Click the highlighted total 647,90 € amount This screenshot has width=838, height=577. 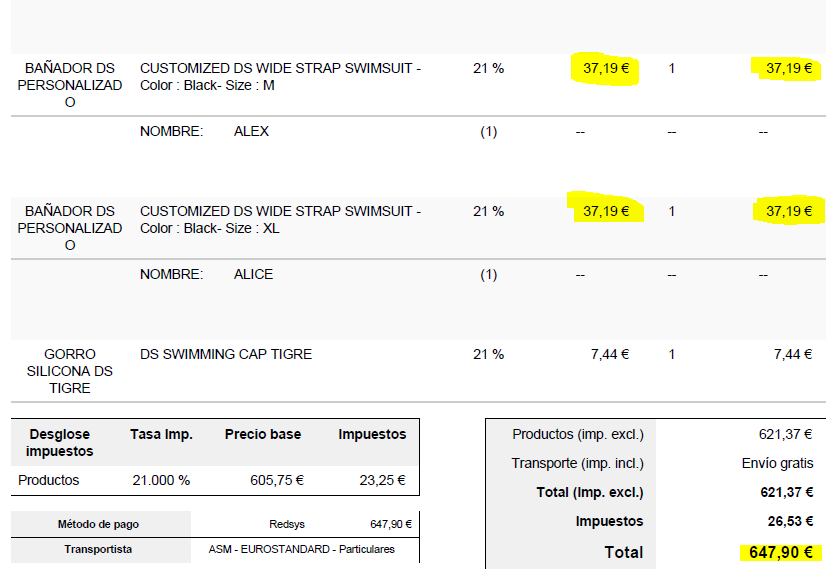pos(780,552)
